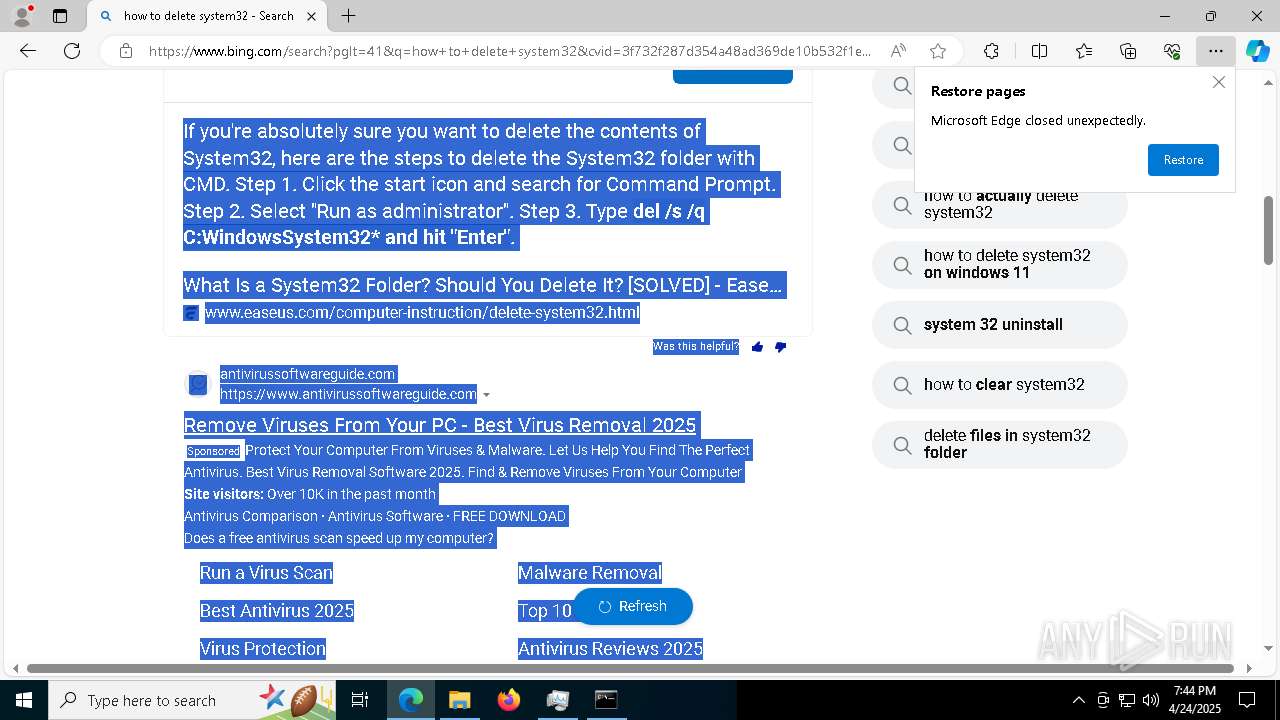Open the Windows Start menu
1280x720 pixels.
(24, 700)
